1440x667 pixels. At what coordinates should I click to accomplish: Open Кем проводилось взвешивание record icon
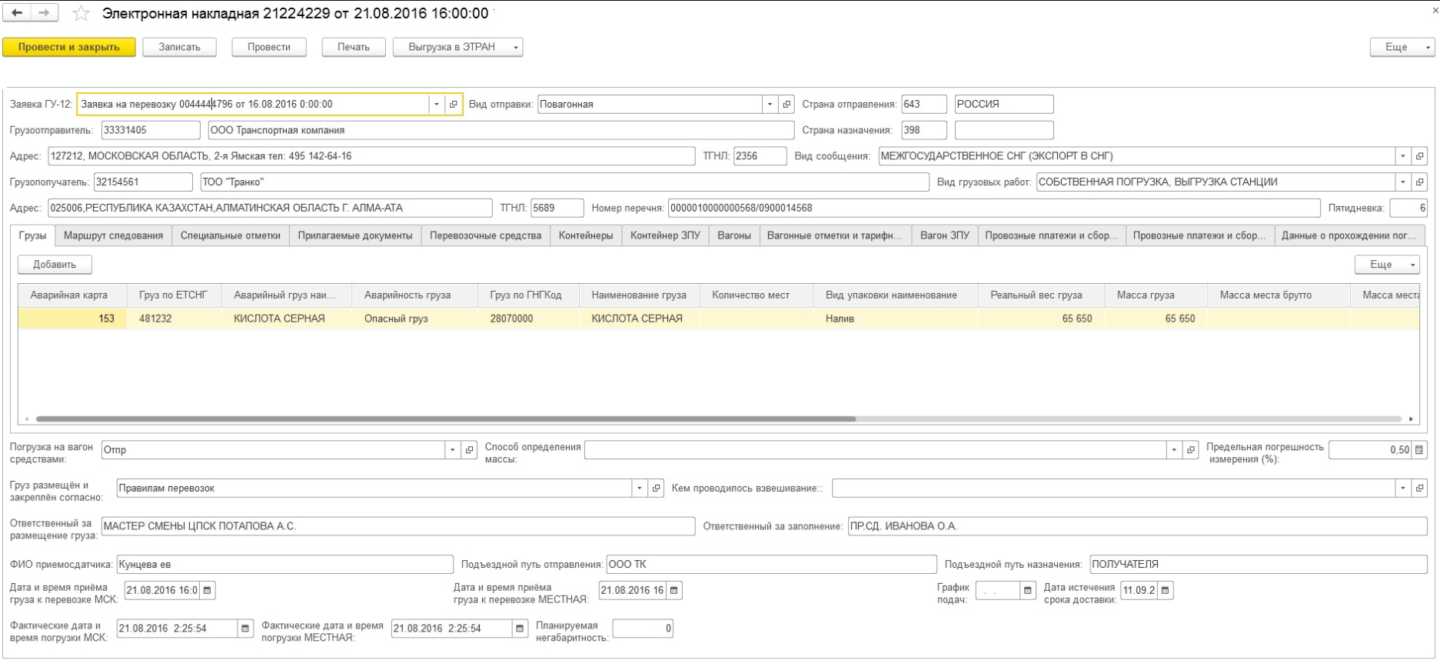point(1419,488)
